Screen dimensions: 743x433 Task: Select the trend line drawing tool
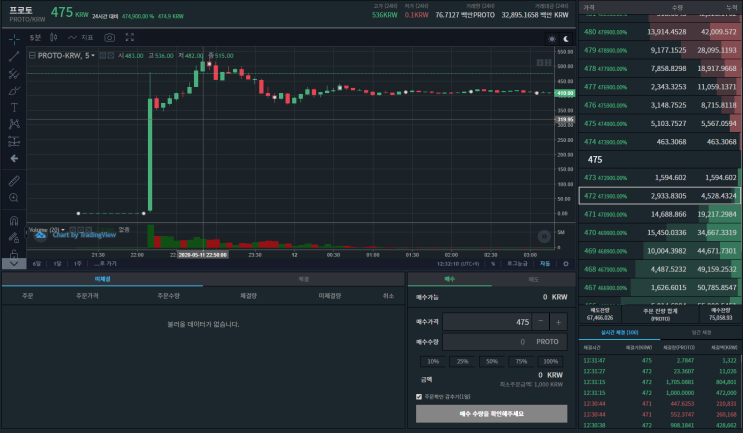(x=14, y=56)
